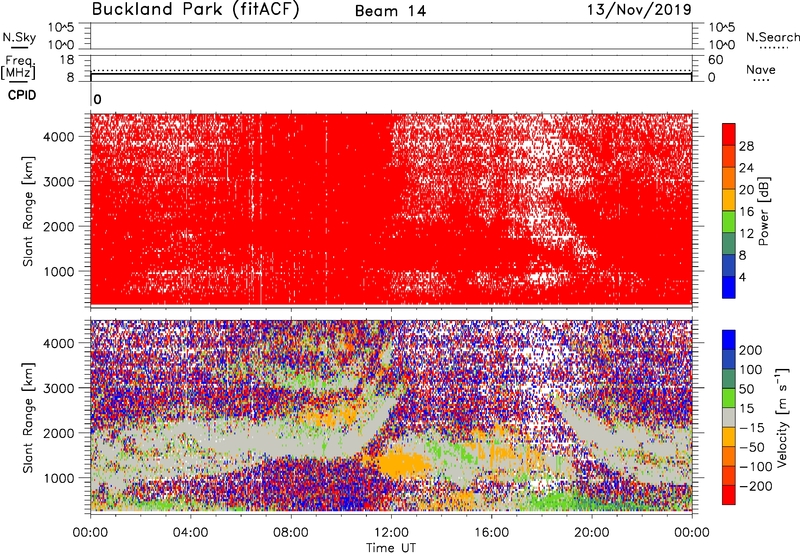Click the 16:00 time tick label
Screen dimensions: 800x554
coord(491,533)
